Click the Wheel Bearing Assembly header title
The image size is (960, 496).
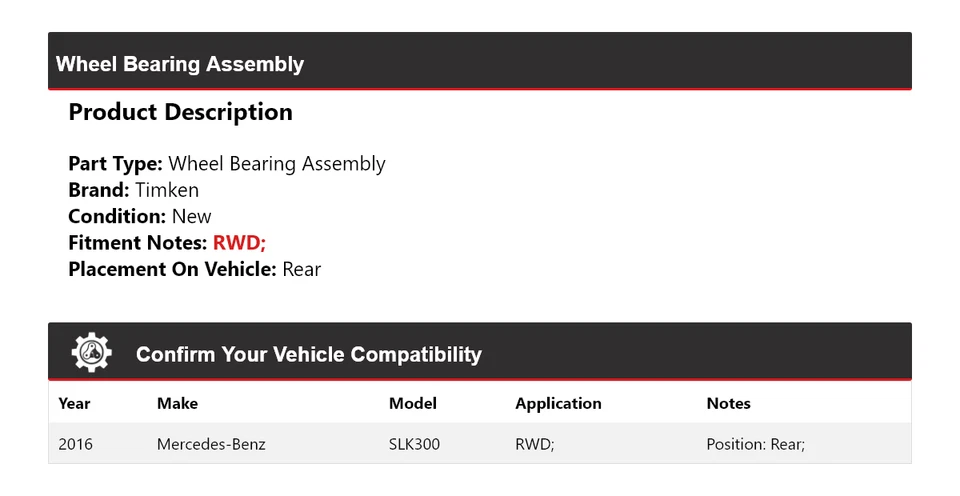coord(180,64)
